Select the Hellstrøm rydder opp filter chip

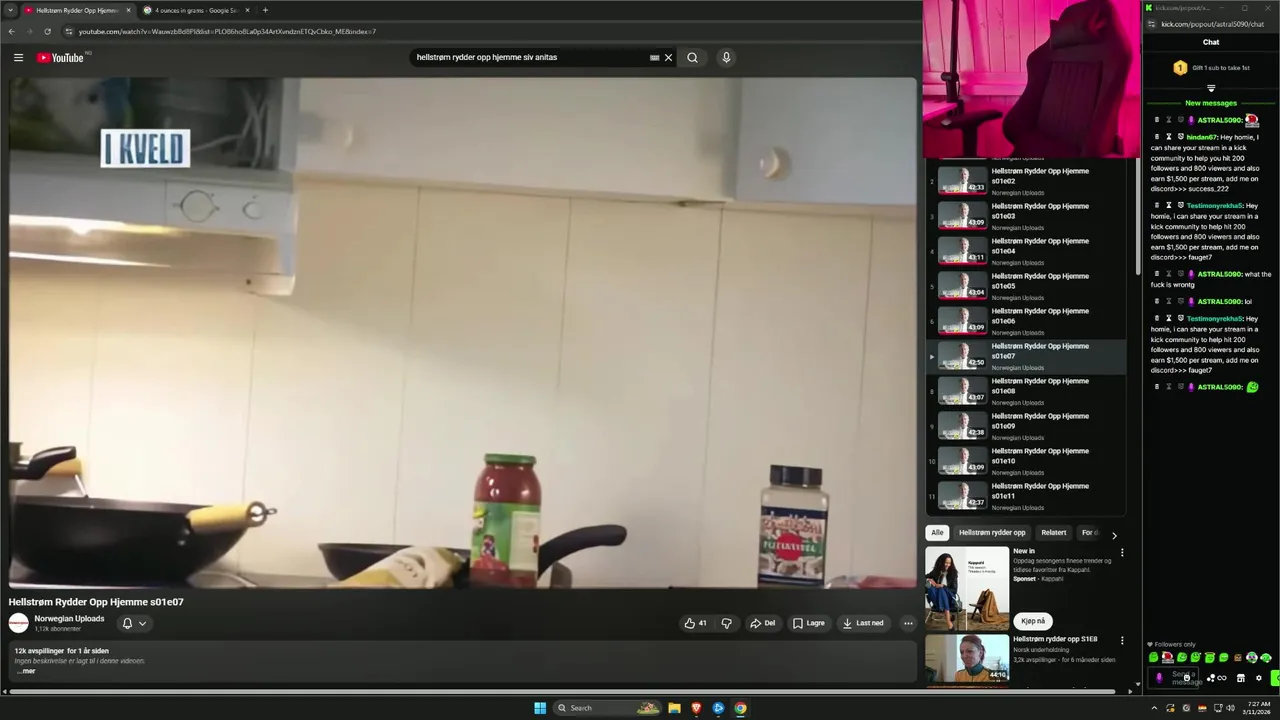[x=992, y=533]
